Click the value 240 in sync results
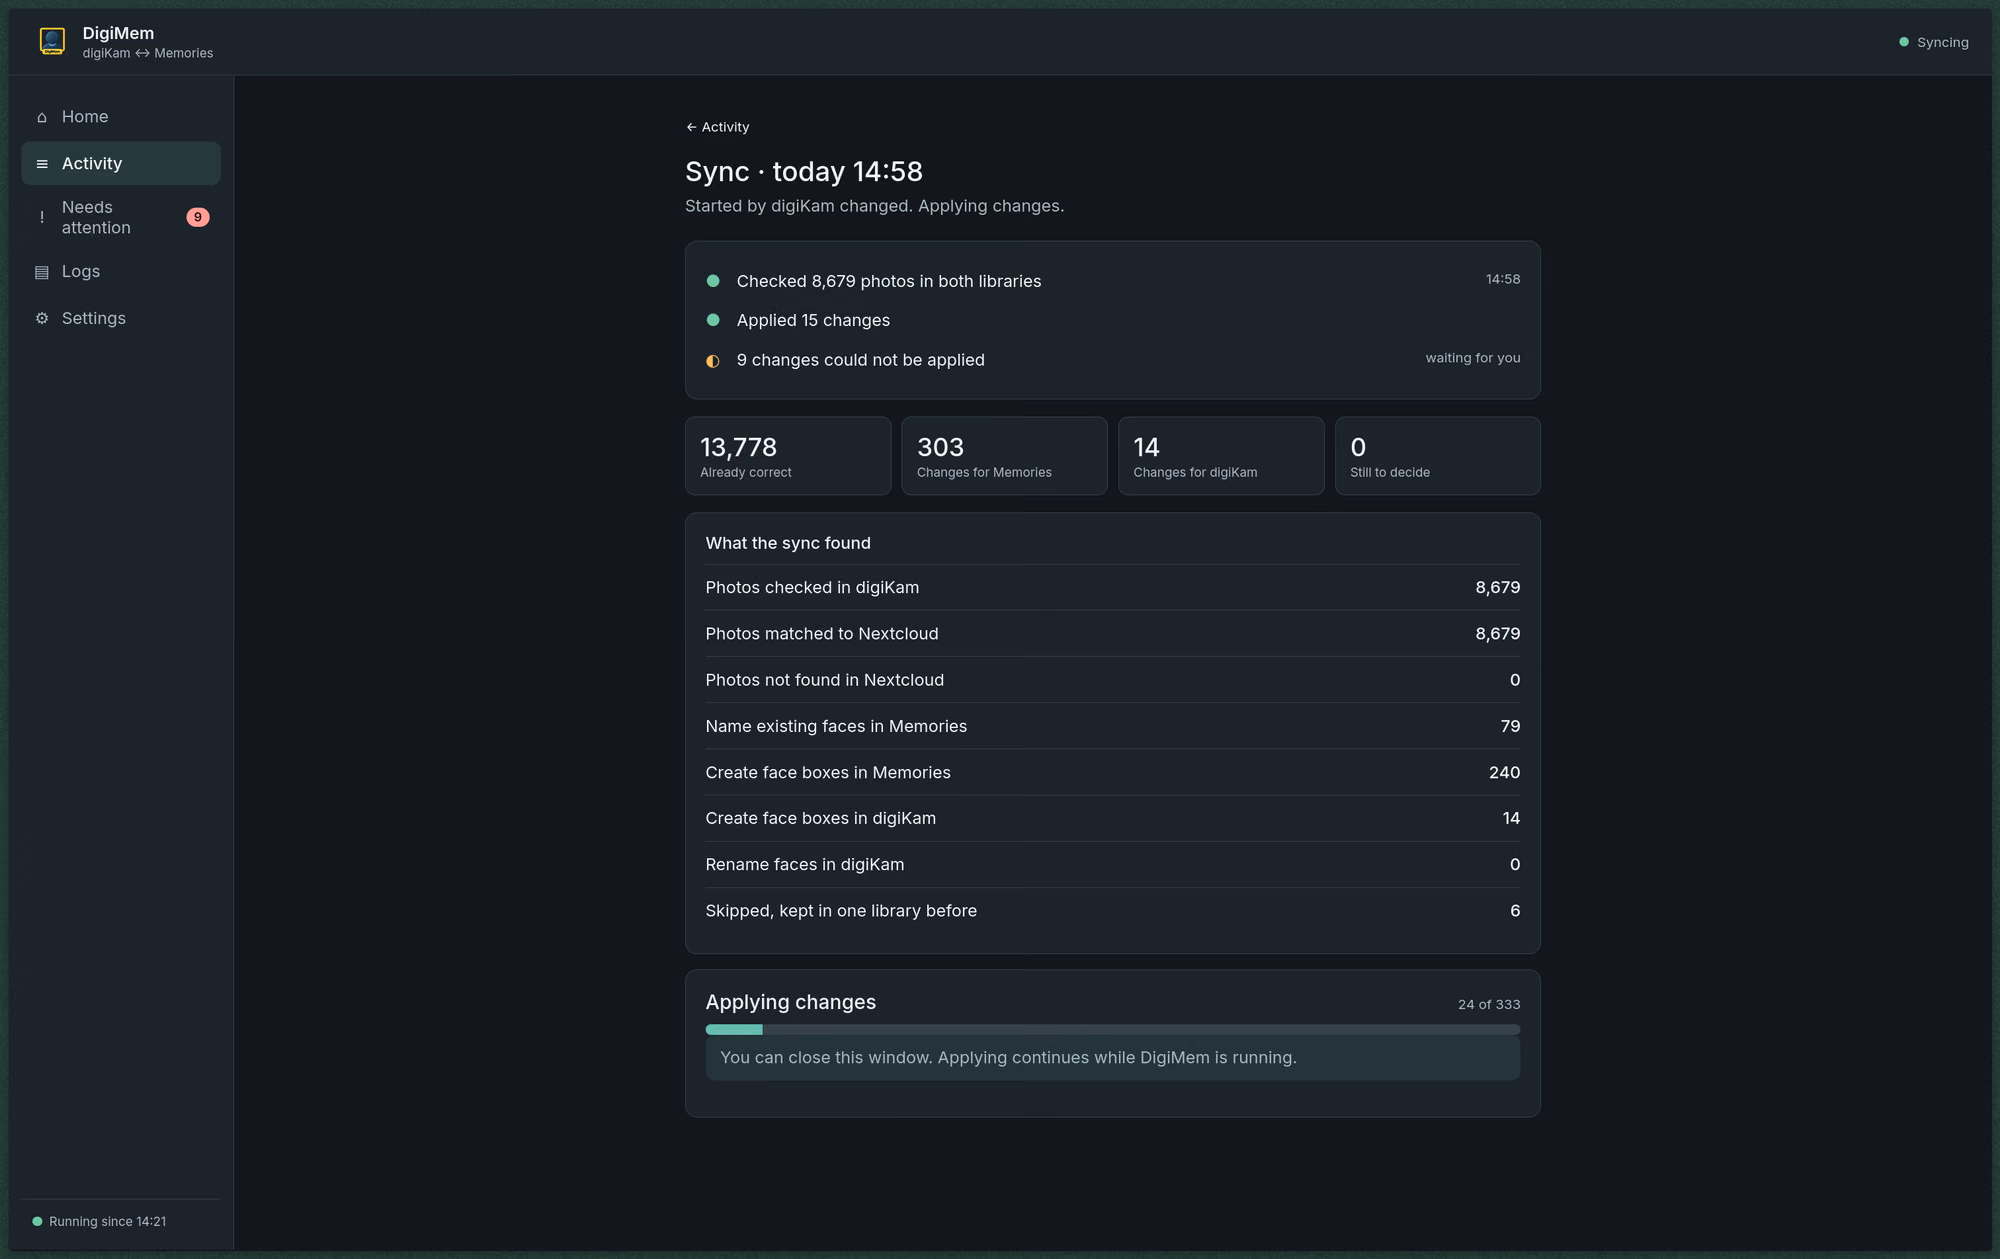The height and width of the screenshot is (1259, 2000). [1504, 772]
